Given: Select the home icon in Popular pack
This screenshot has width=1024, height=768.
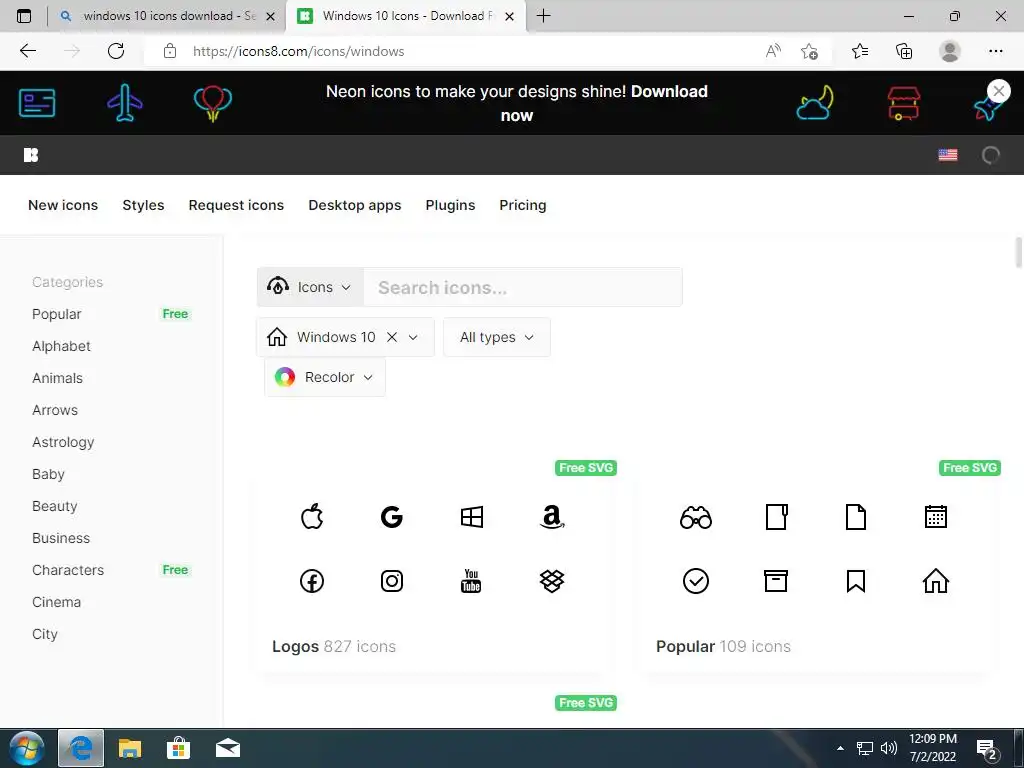Looking at the screenshot, I should tap(936, 581).
